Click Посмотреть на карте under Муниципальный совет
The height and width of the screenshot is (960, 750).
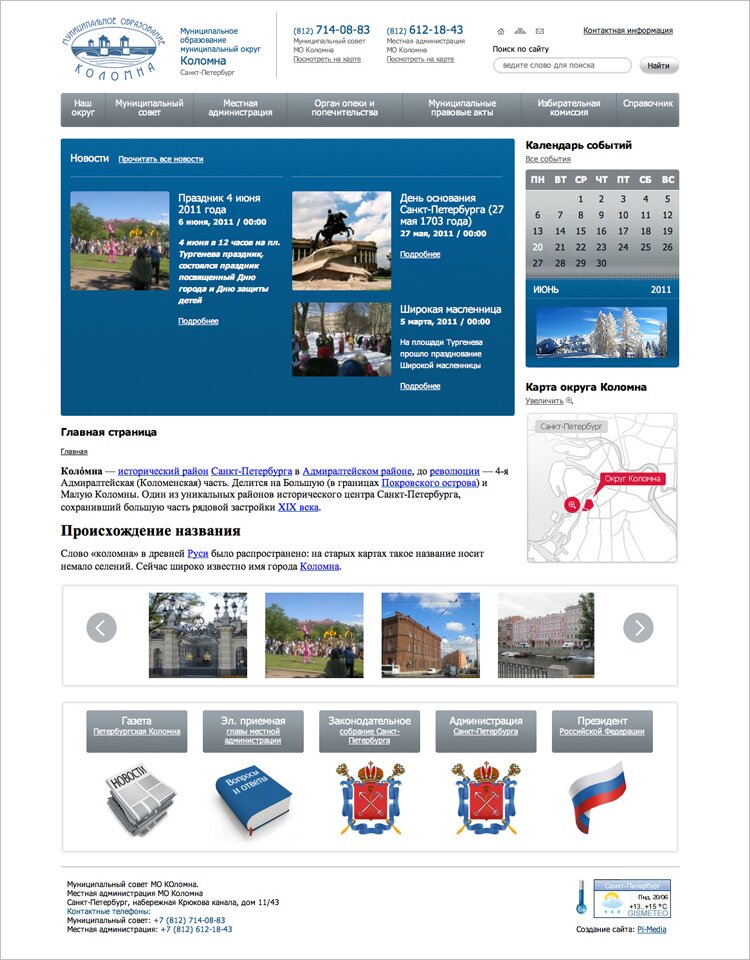(327, 59)
